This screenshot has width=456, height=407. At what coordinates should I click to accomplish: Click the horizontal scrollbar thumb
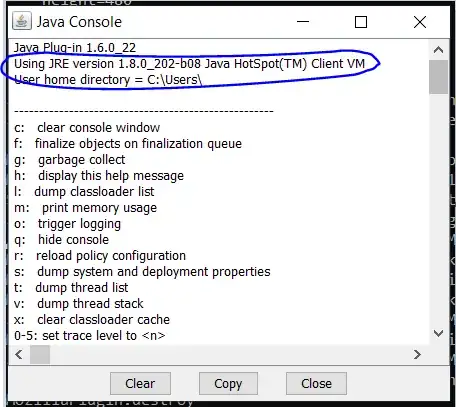[40, 354]
